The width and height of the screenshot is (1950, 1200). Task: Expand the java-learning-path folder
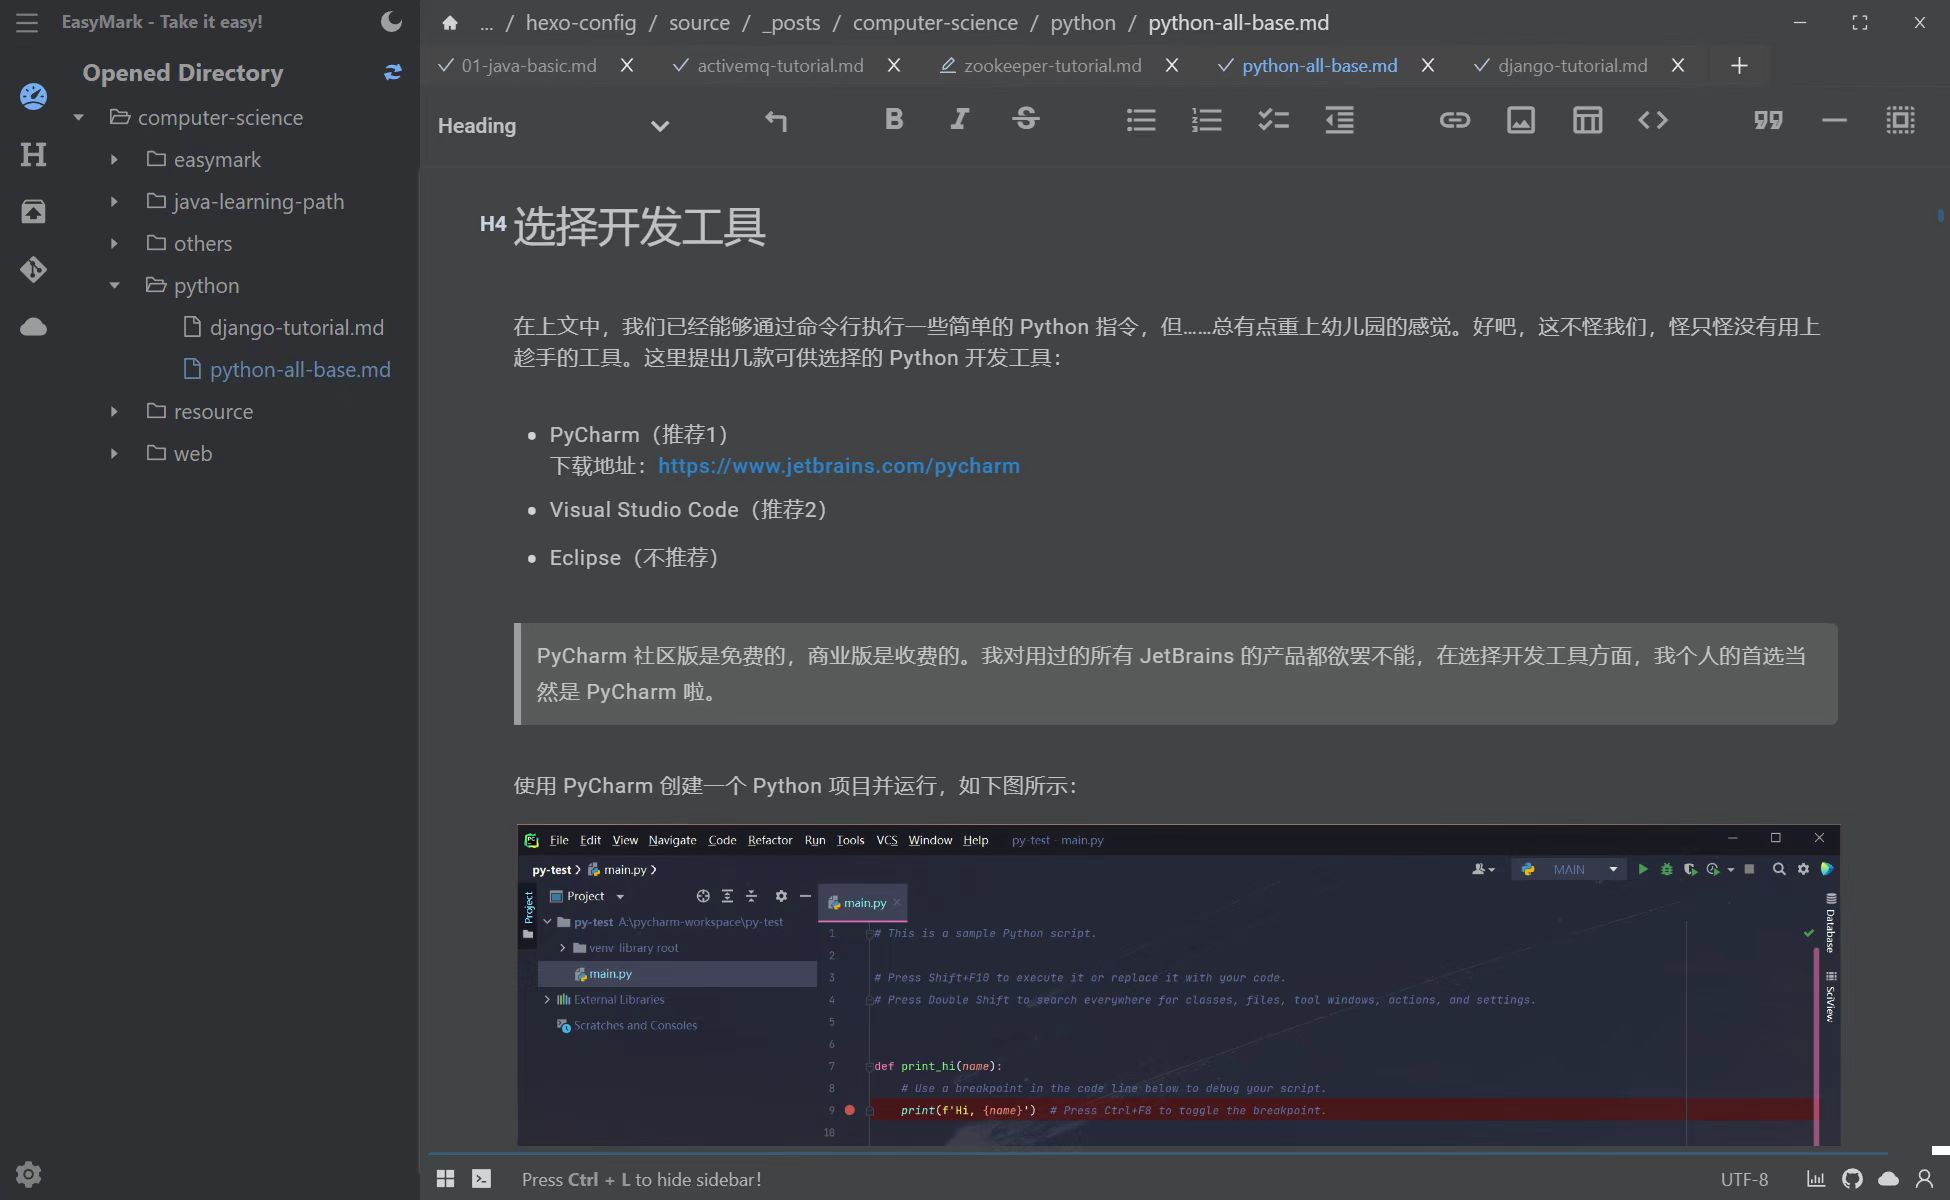(x=114, y=201)
